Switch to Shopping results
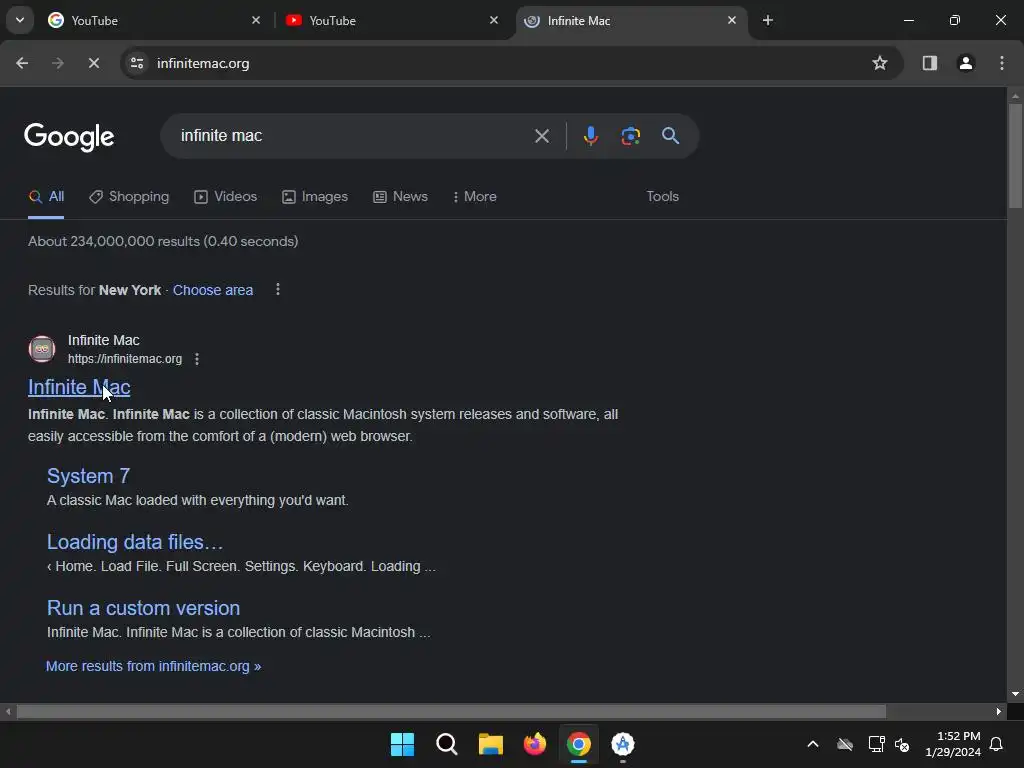 (x=129, y=197)
